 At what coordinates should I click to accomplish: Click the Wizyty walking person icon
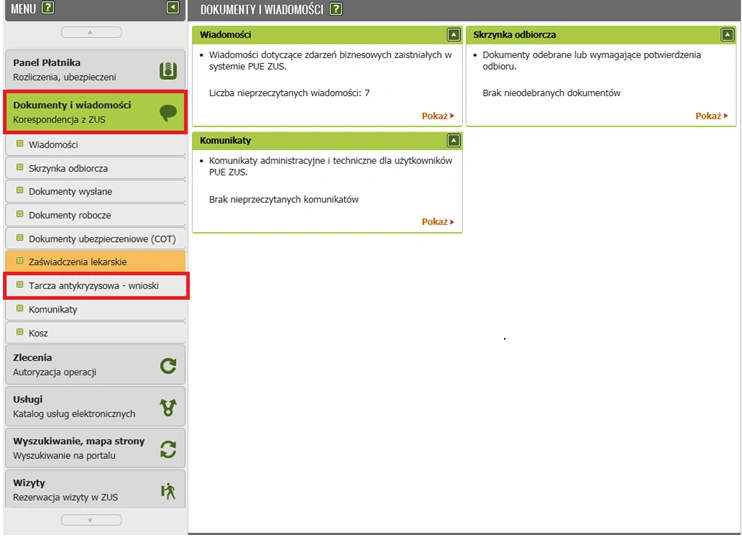point(168,491)
